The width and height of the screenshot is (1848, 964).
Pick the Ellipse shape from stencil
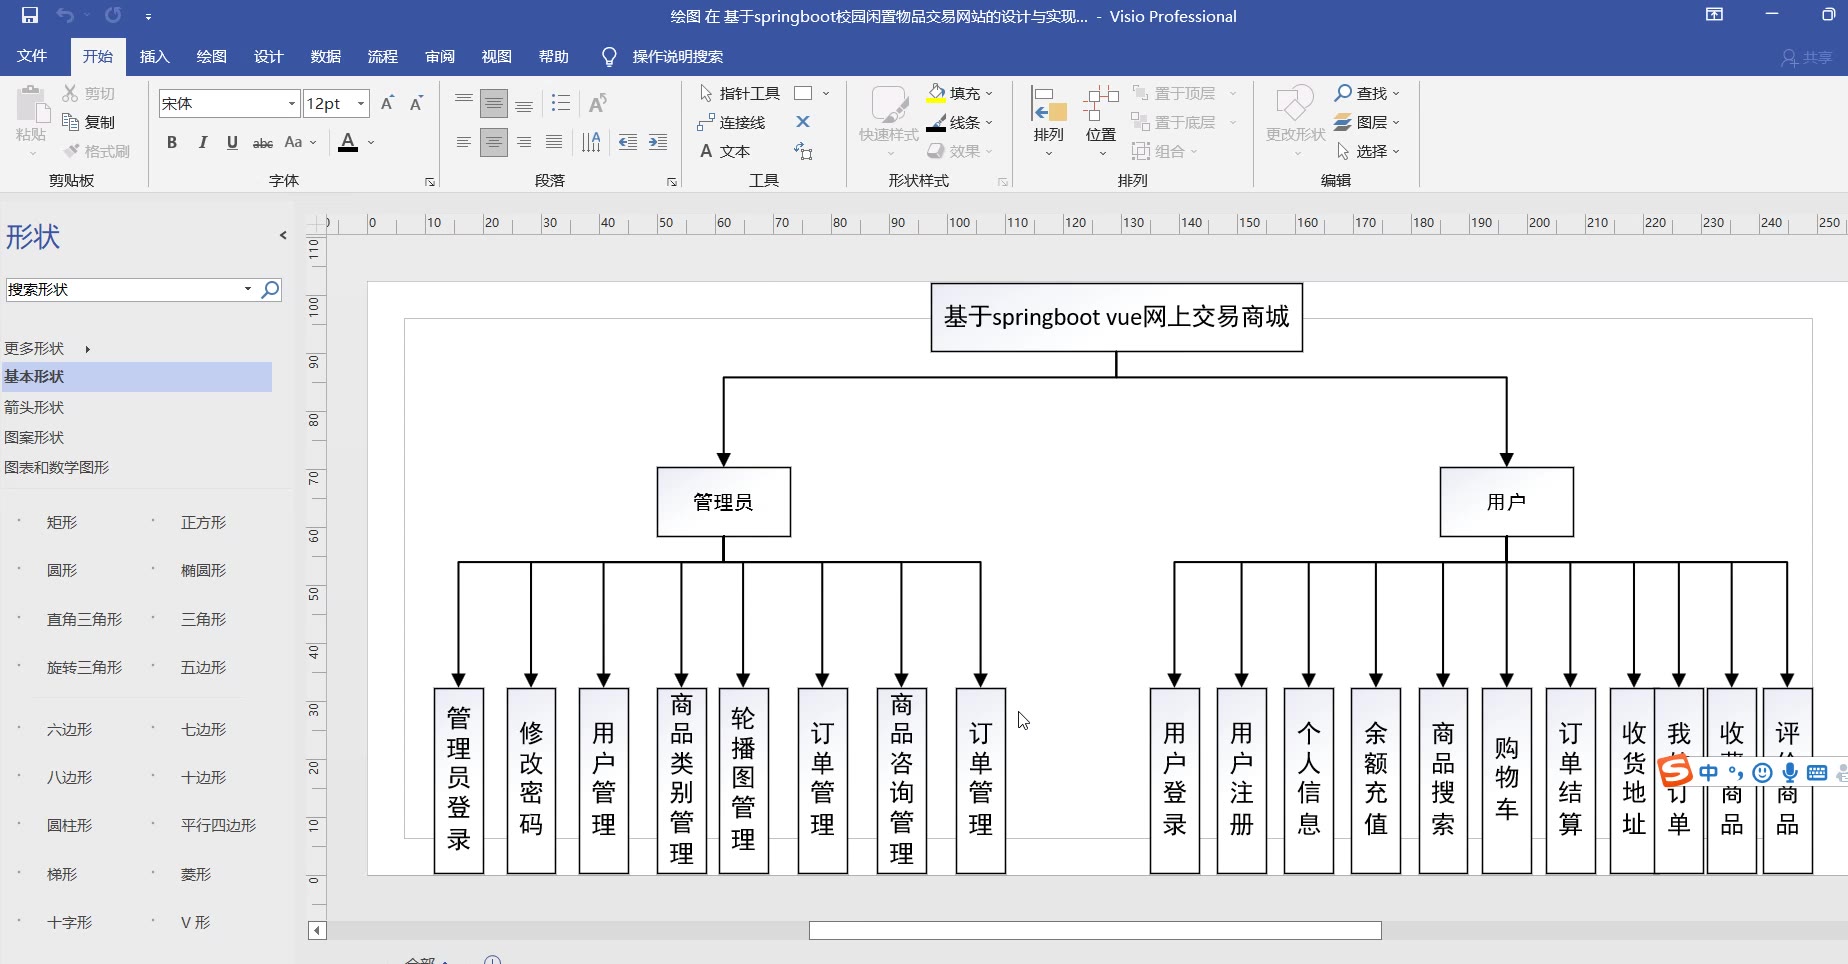[203, 570]
